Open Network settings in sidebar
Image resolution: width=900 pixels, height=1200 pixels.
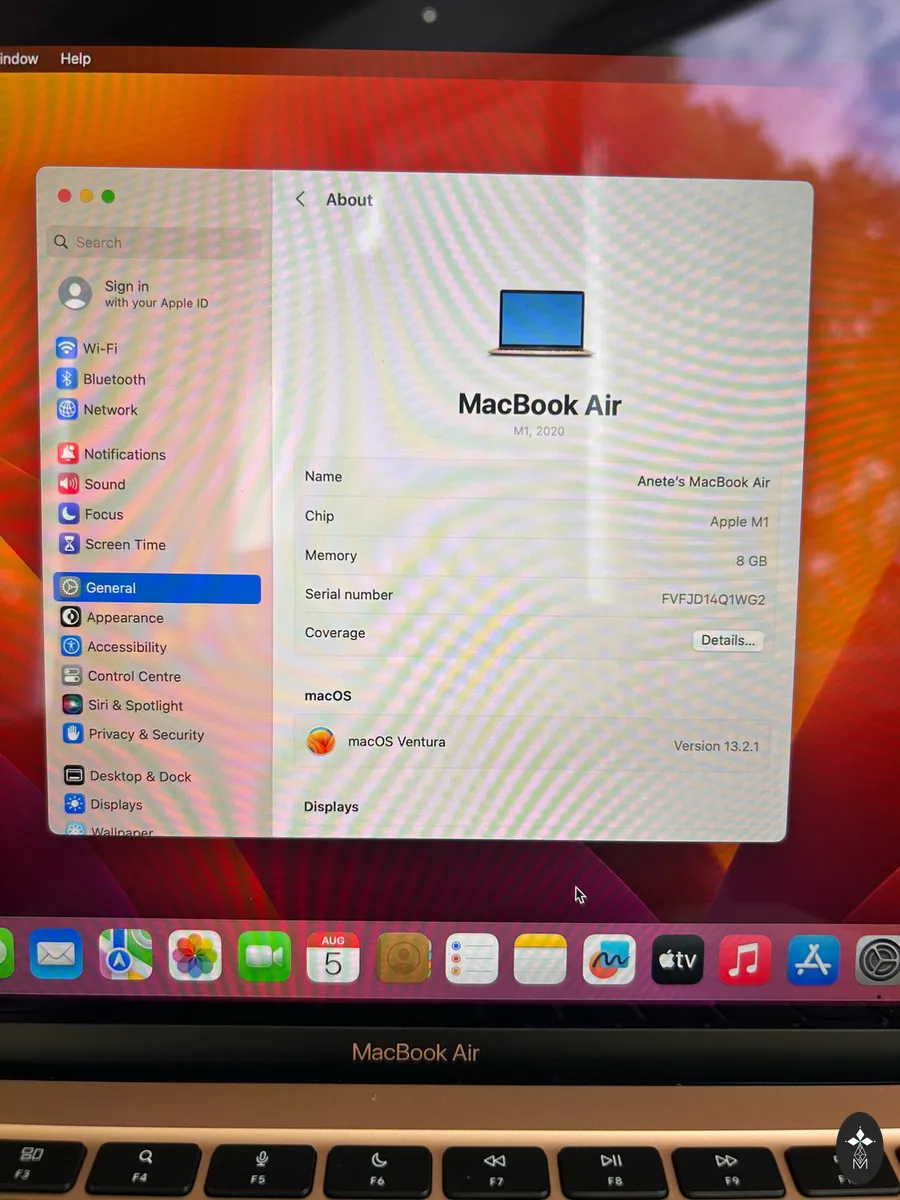97,410
